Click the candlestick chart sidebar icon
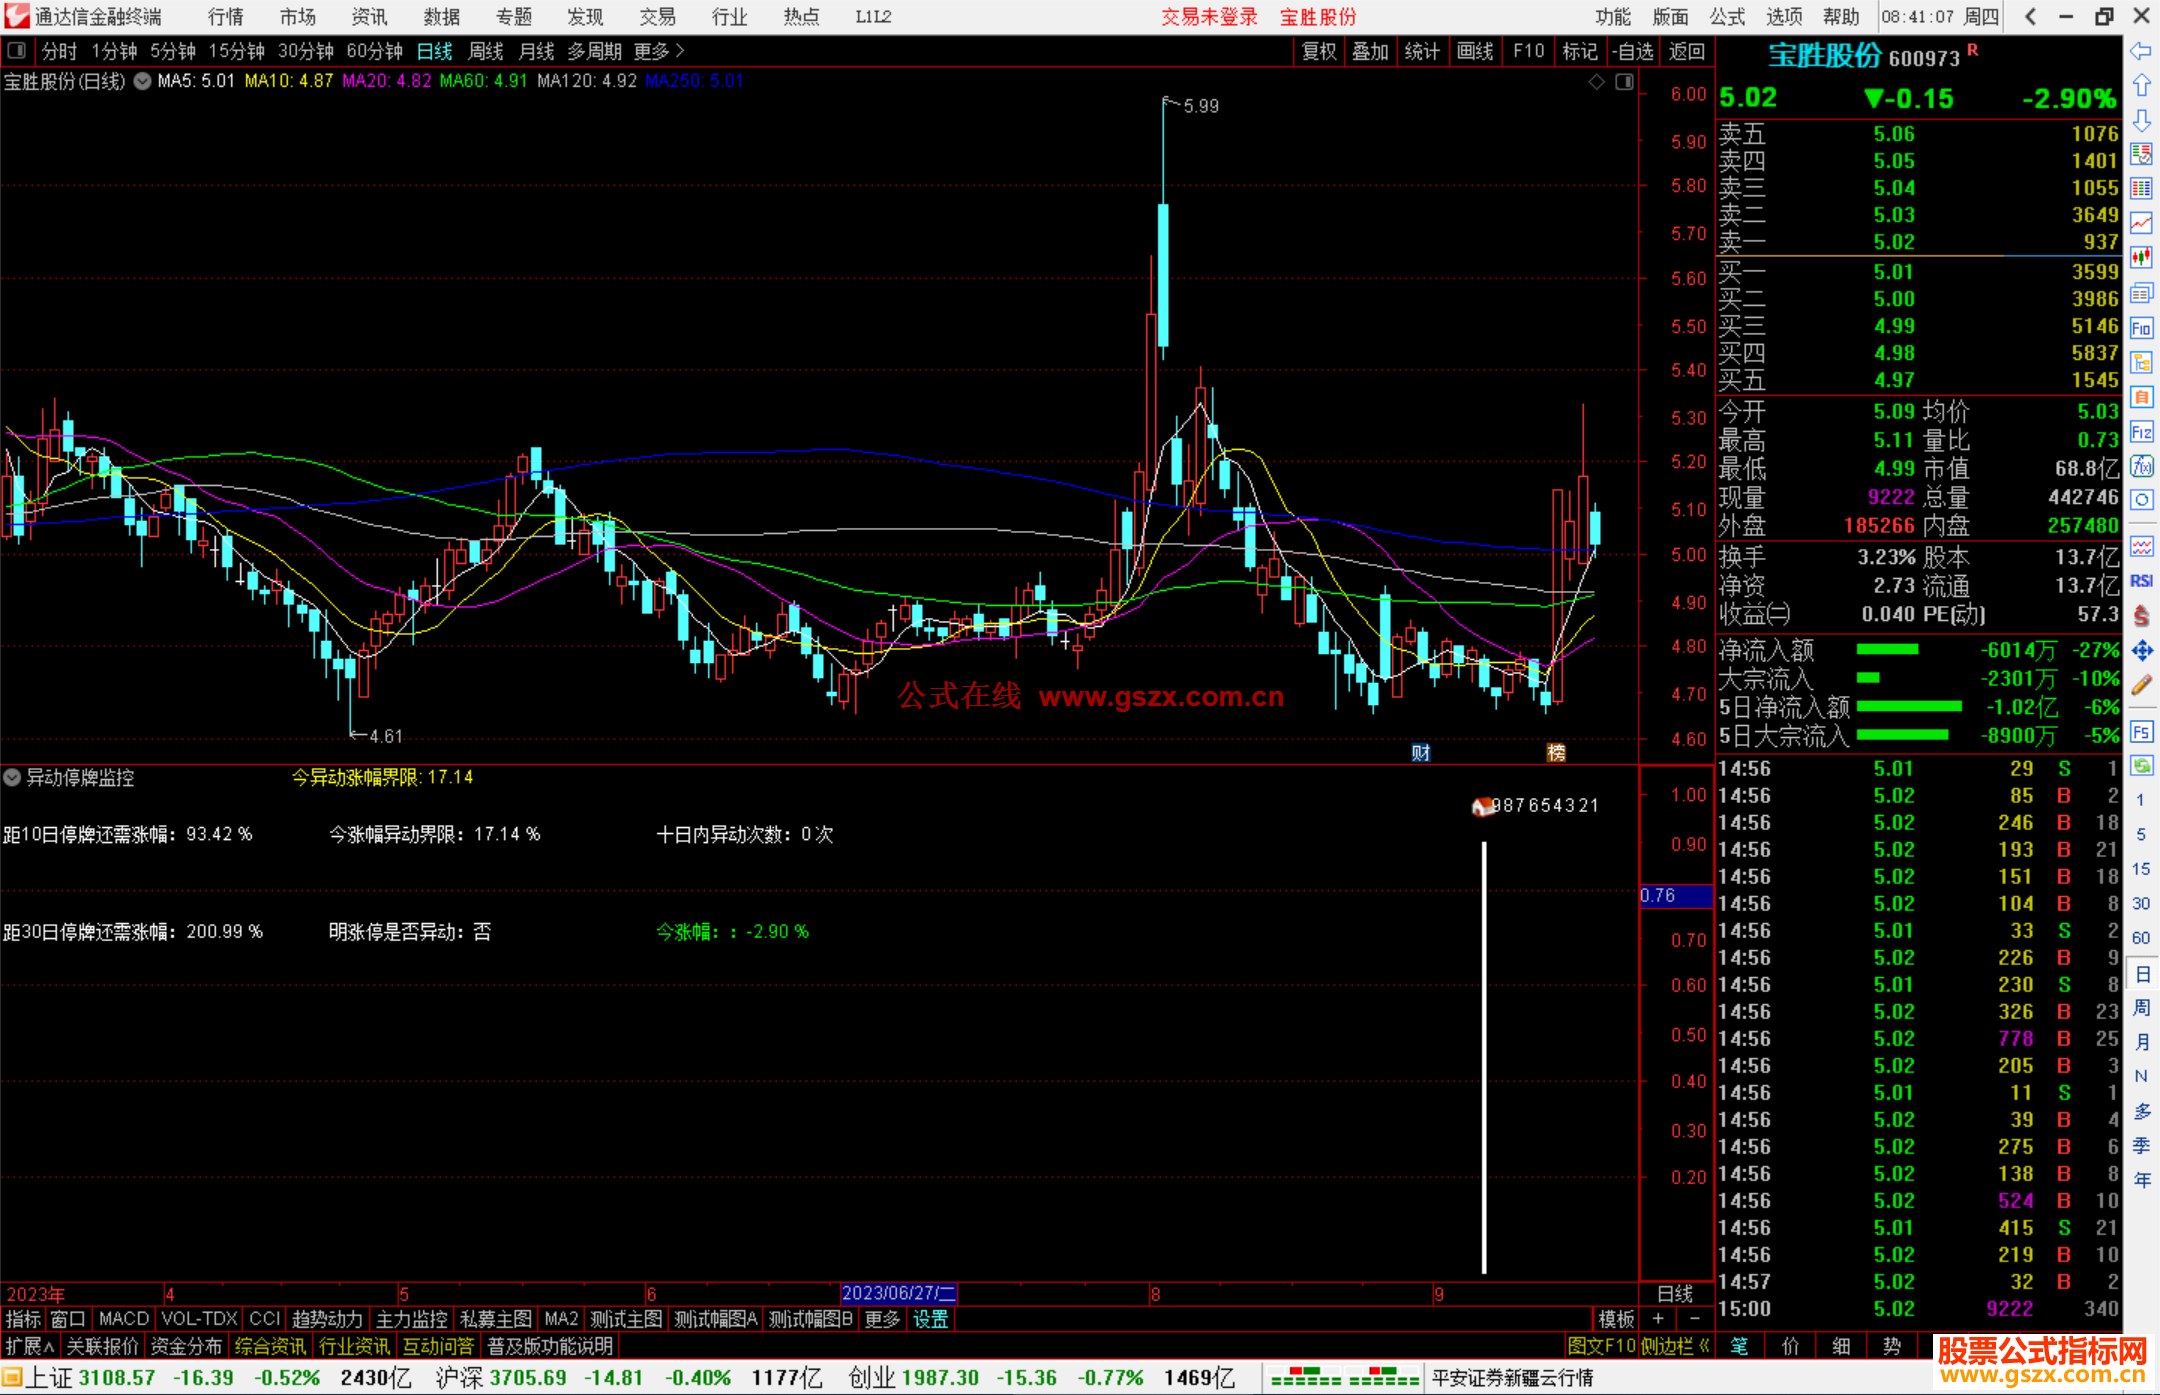The image size is (2160, 1395). click(2141, 258)
